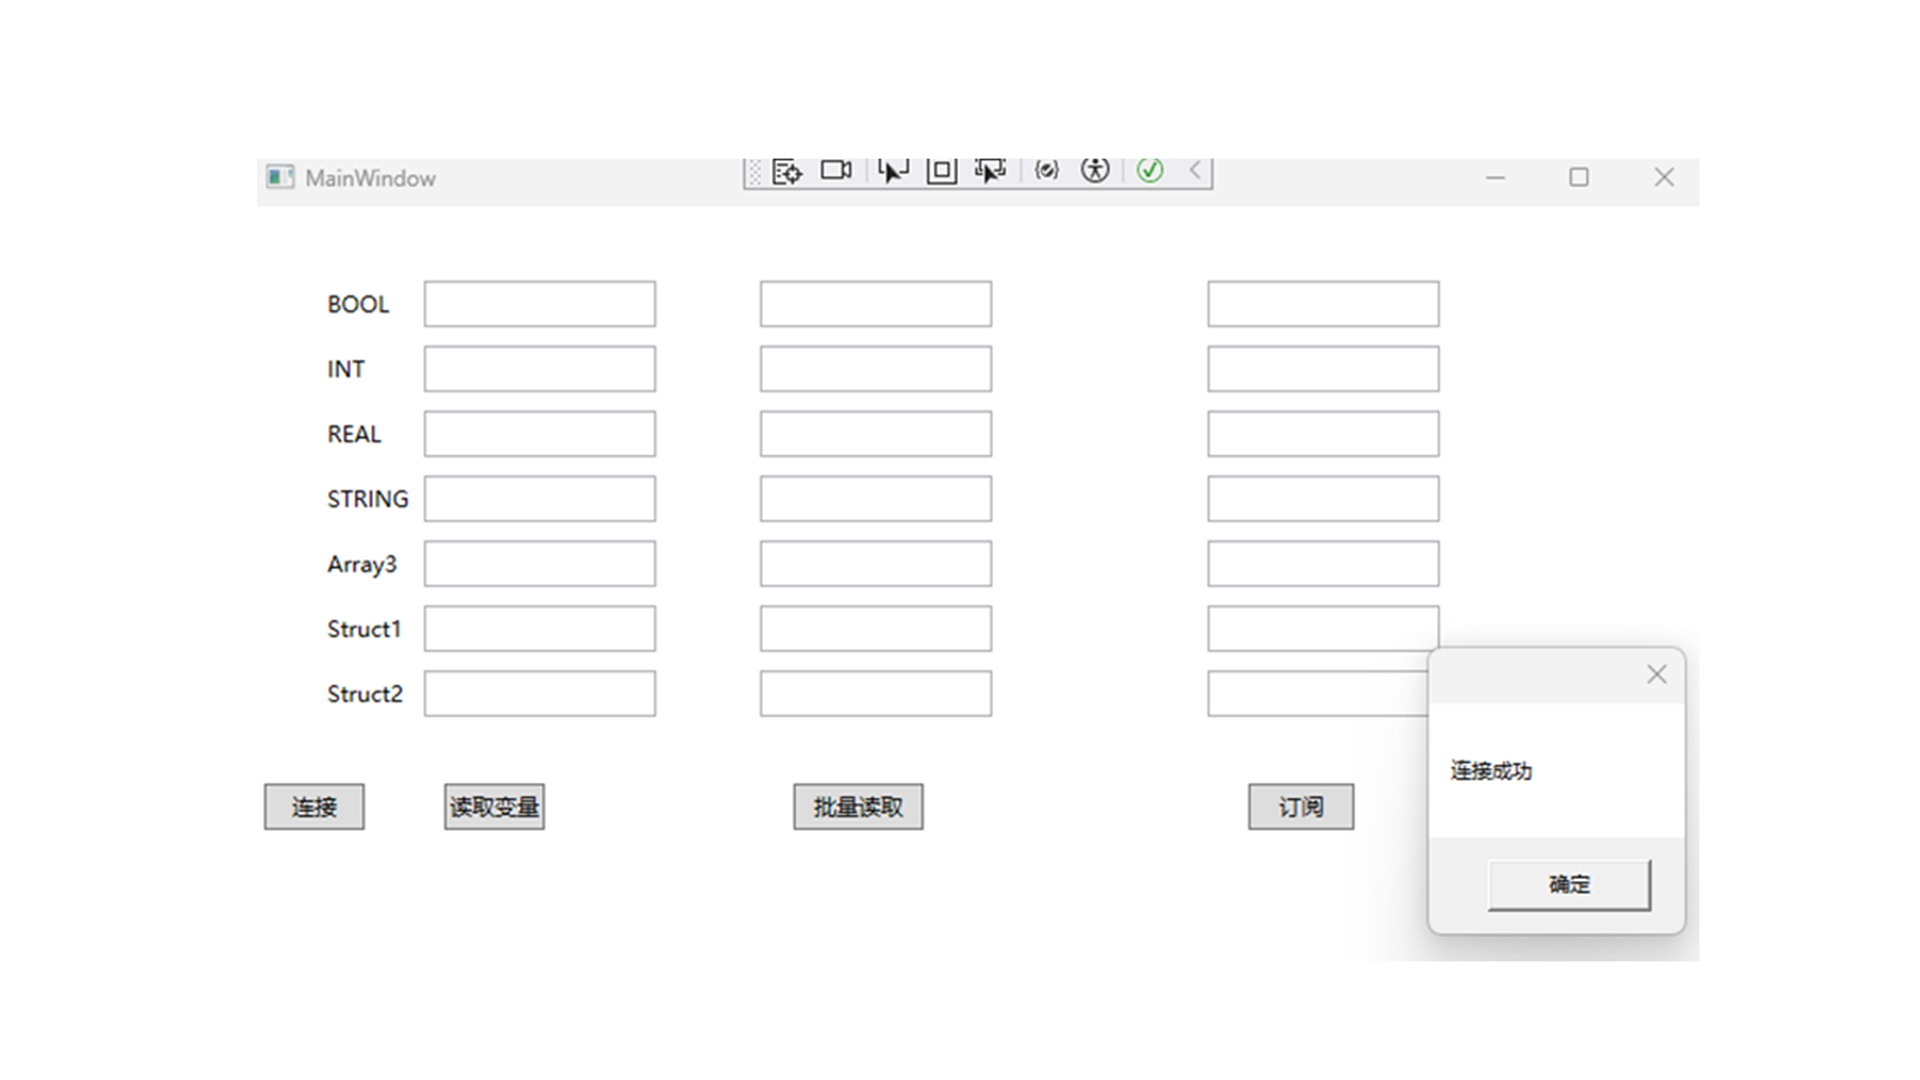
Task: Open Live Visual Tree from debug toolbar
Action: point(787,171)
